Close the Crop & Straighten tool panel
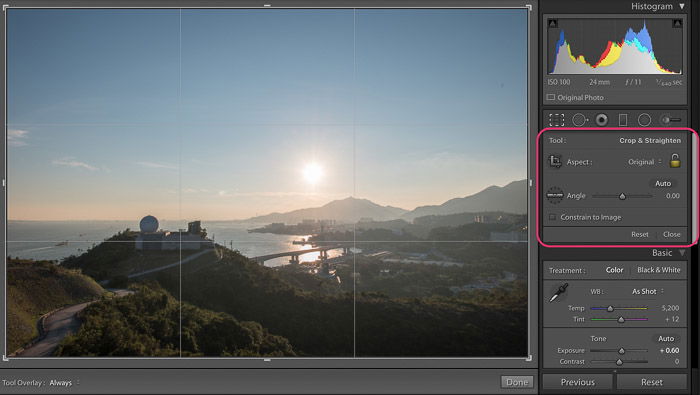The height and width of the screenshot is (395, 700). pos(671,234)
